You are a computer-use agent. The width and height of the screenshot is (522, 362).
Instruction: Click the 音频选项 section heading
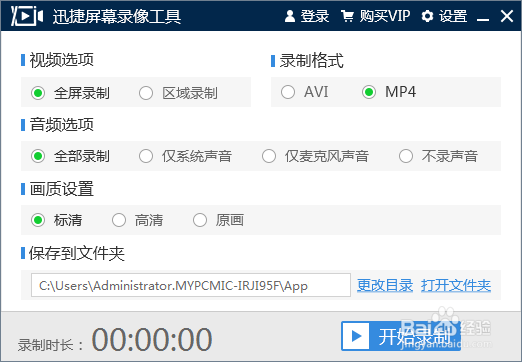62,125
